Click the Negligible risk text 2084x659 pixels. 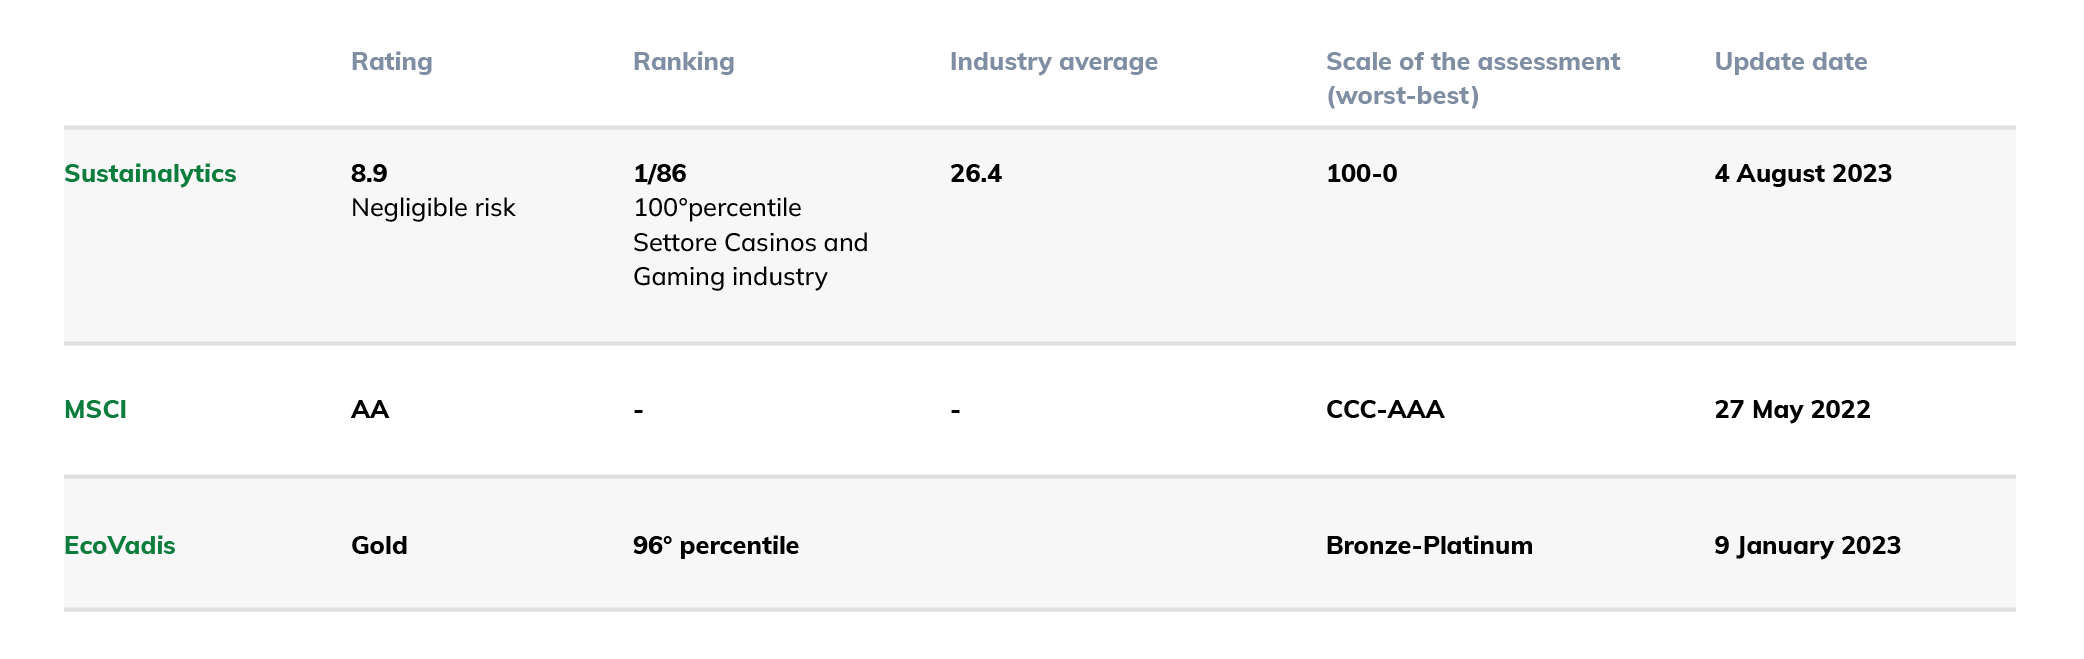coord(433,208)
